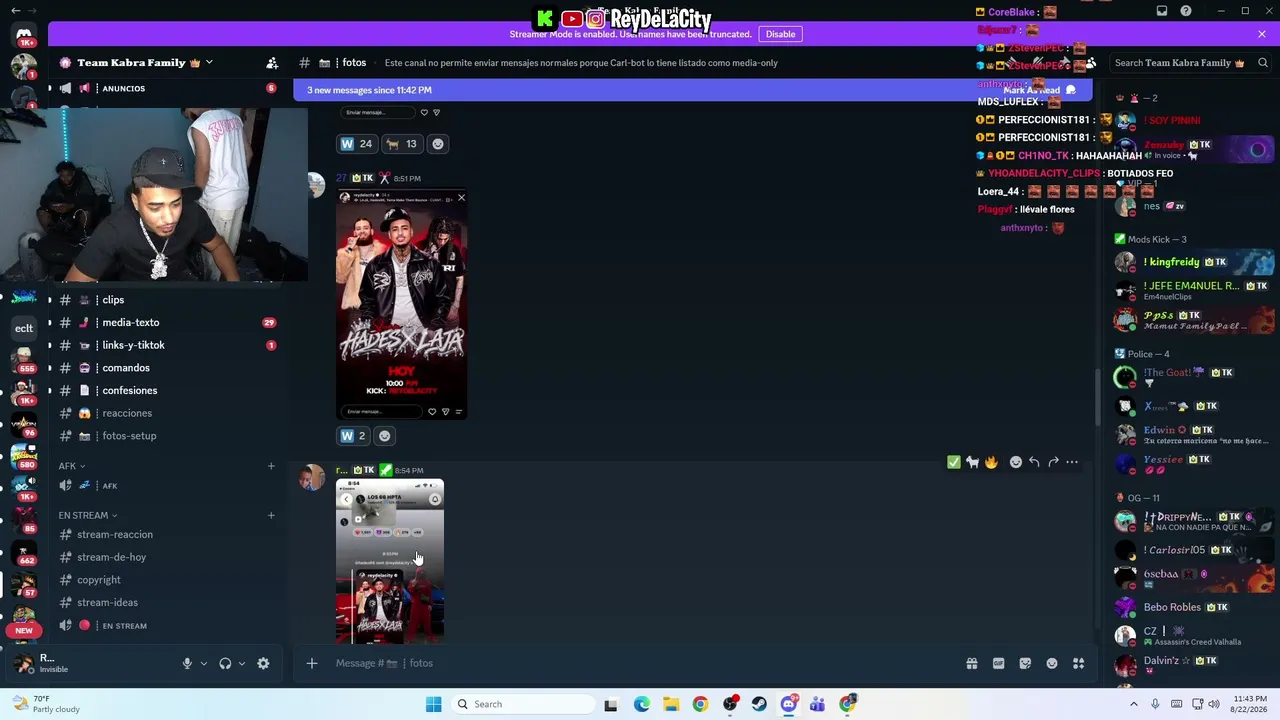The height and width of the screenshot is (720, 1280).
Task: Open the help icon in title bar
Action: 1186,11
